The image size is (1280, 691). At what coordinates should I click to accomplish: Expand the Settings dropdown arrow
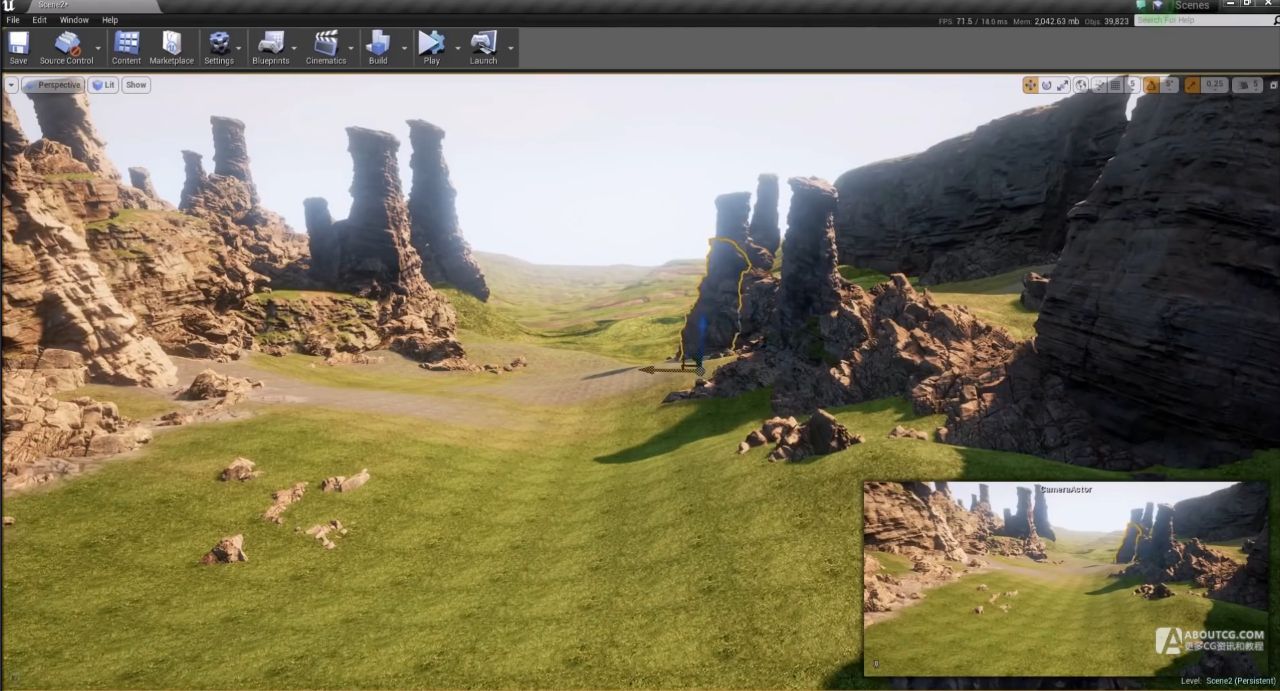[x=240, y=48]
